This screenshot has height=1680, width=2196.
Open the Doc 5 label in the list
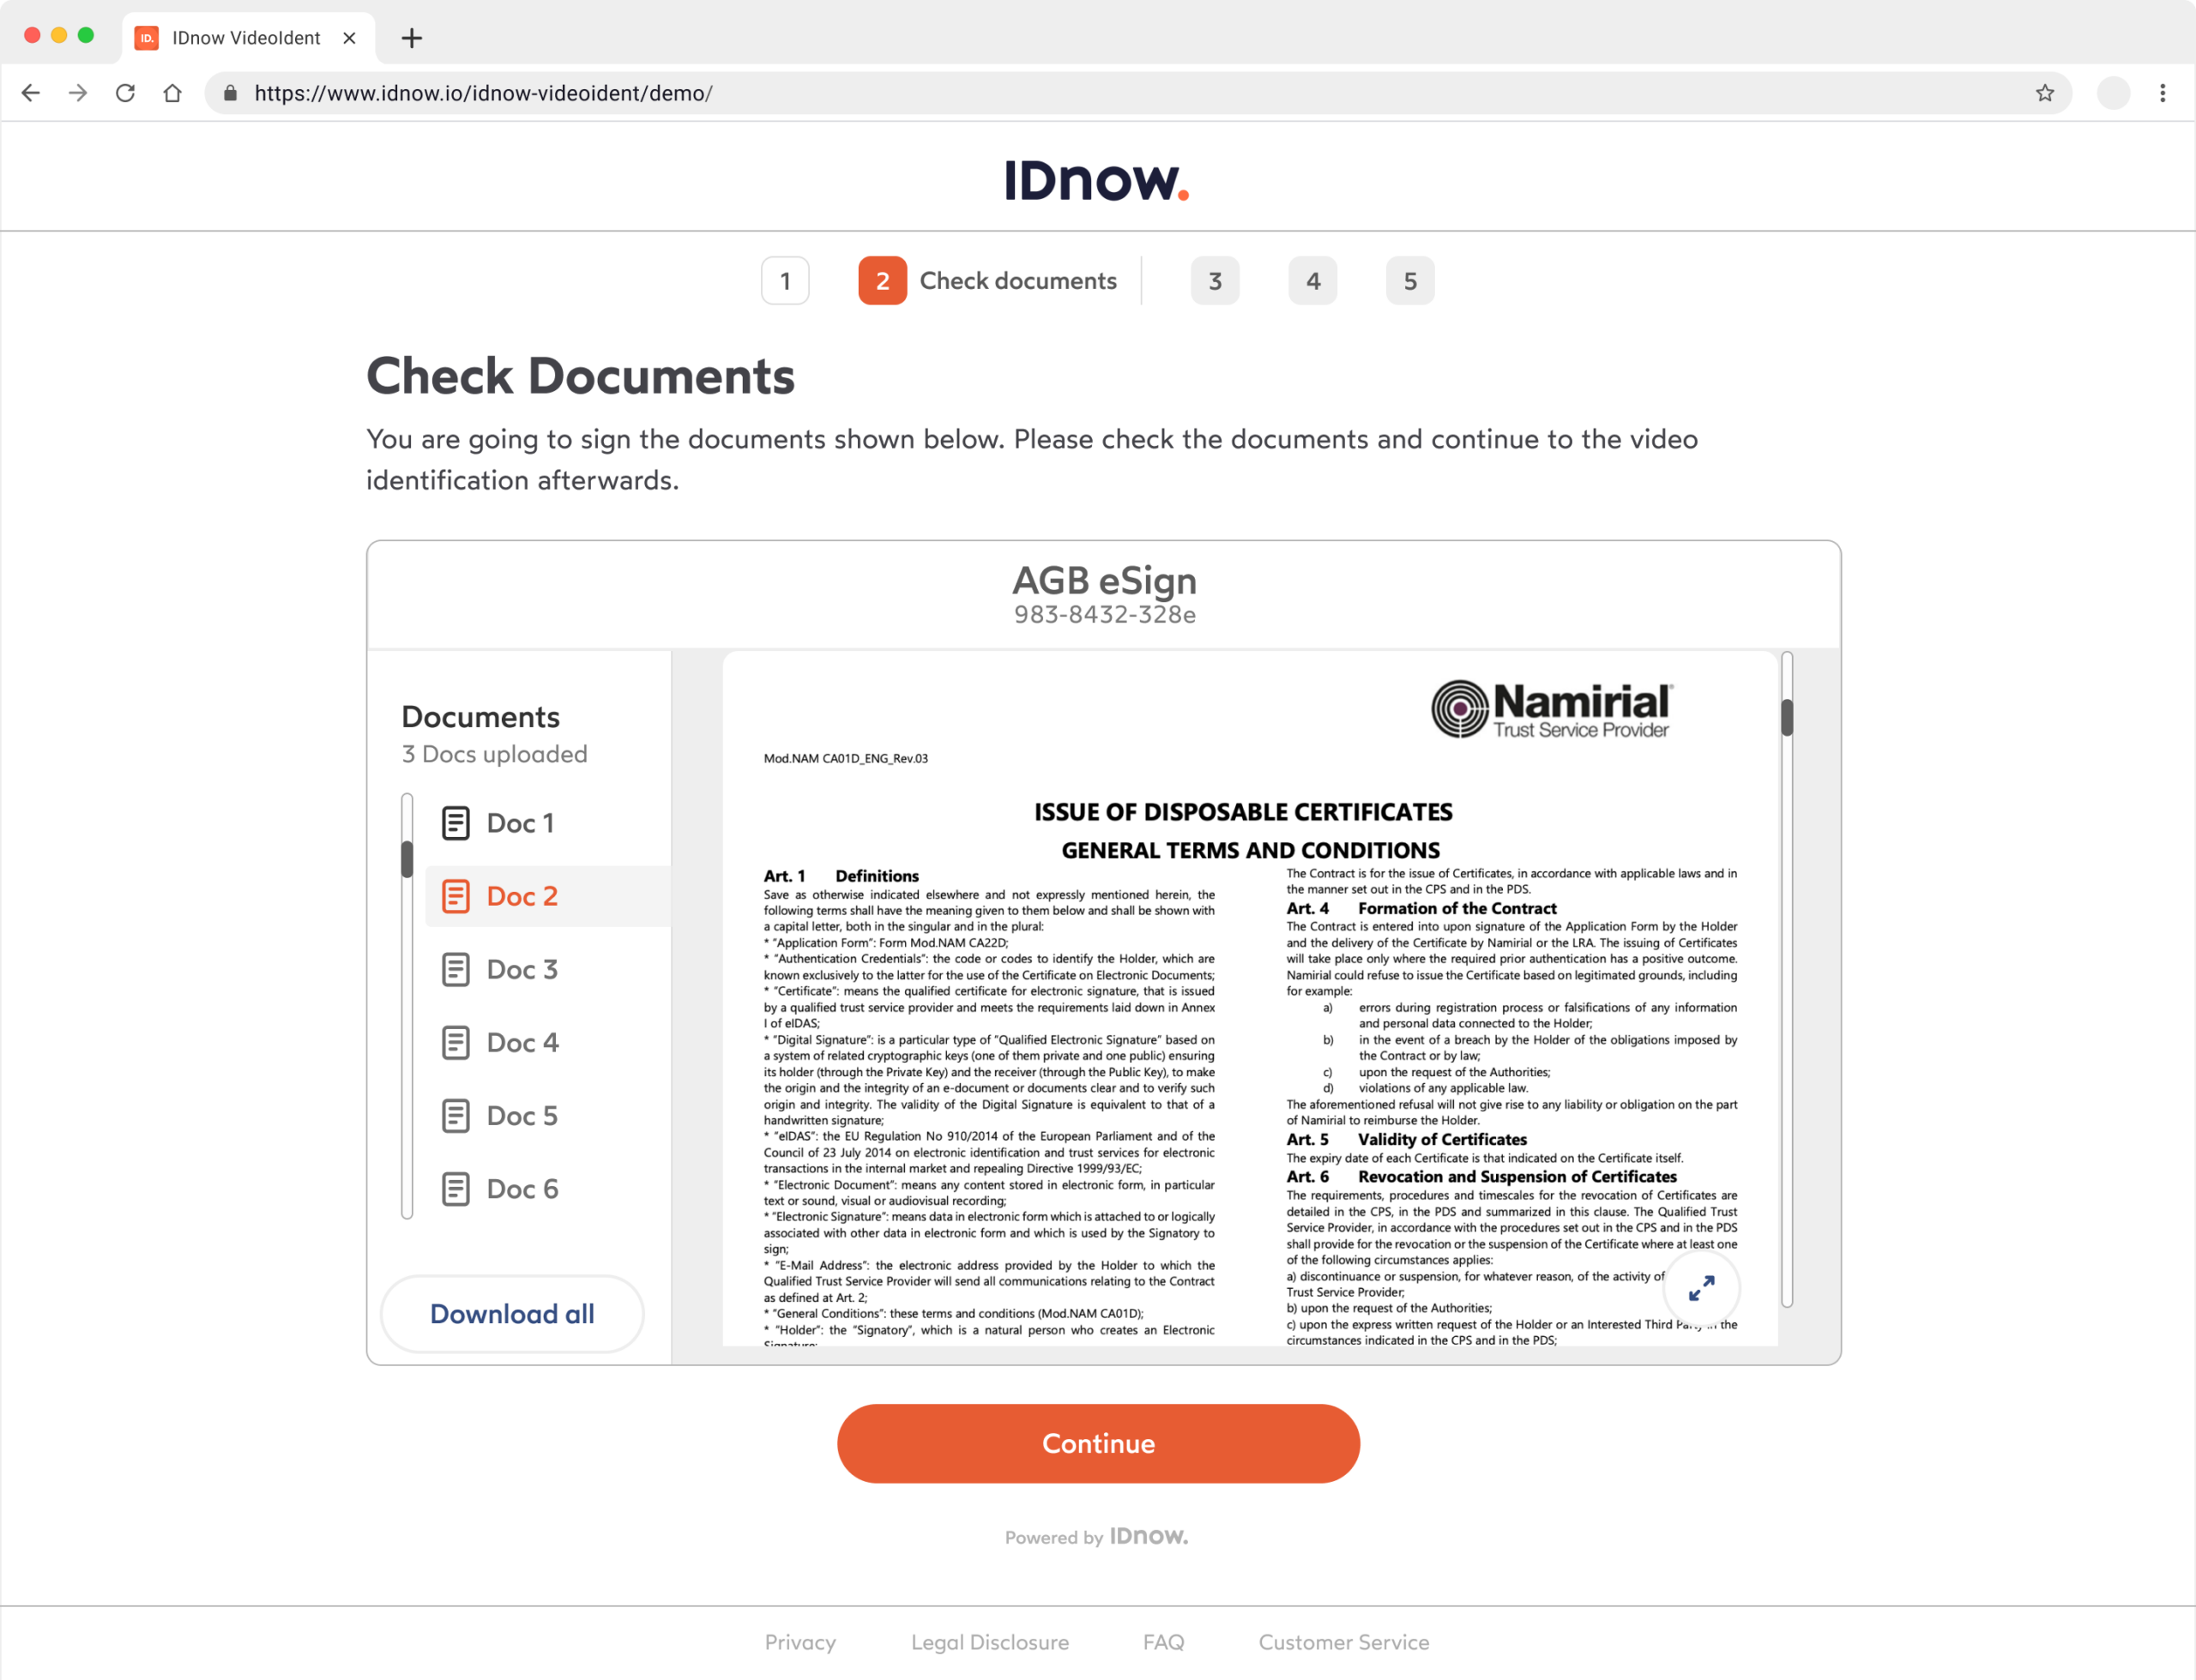(522, 1115)
